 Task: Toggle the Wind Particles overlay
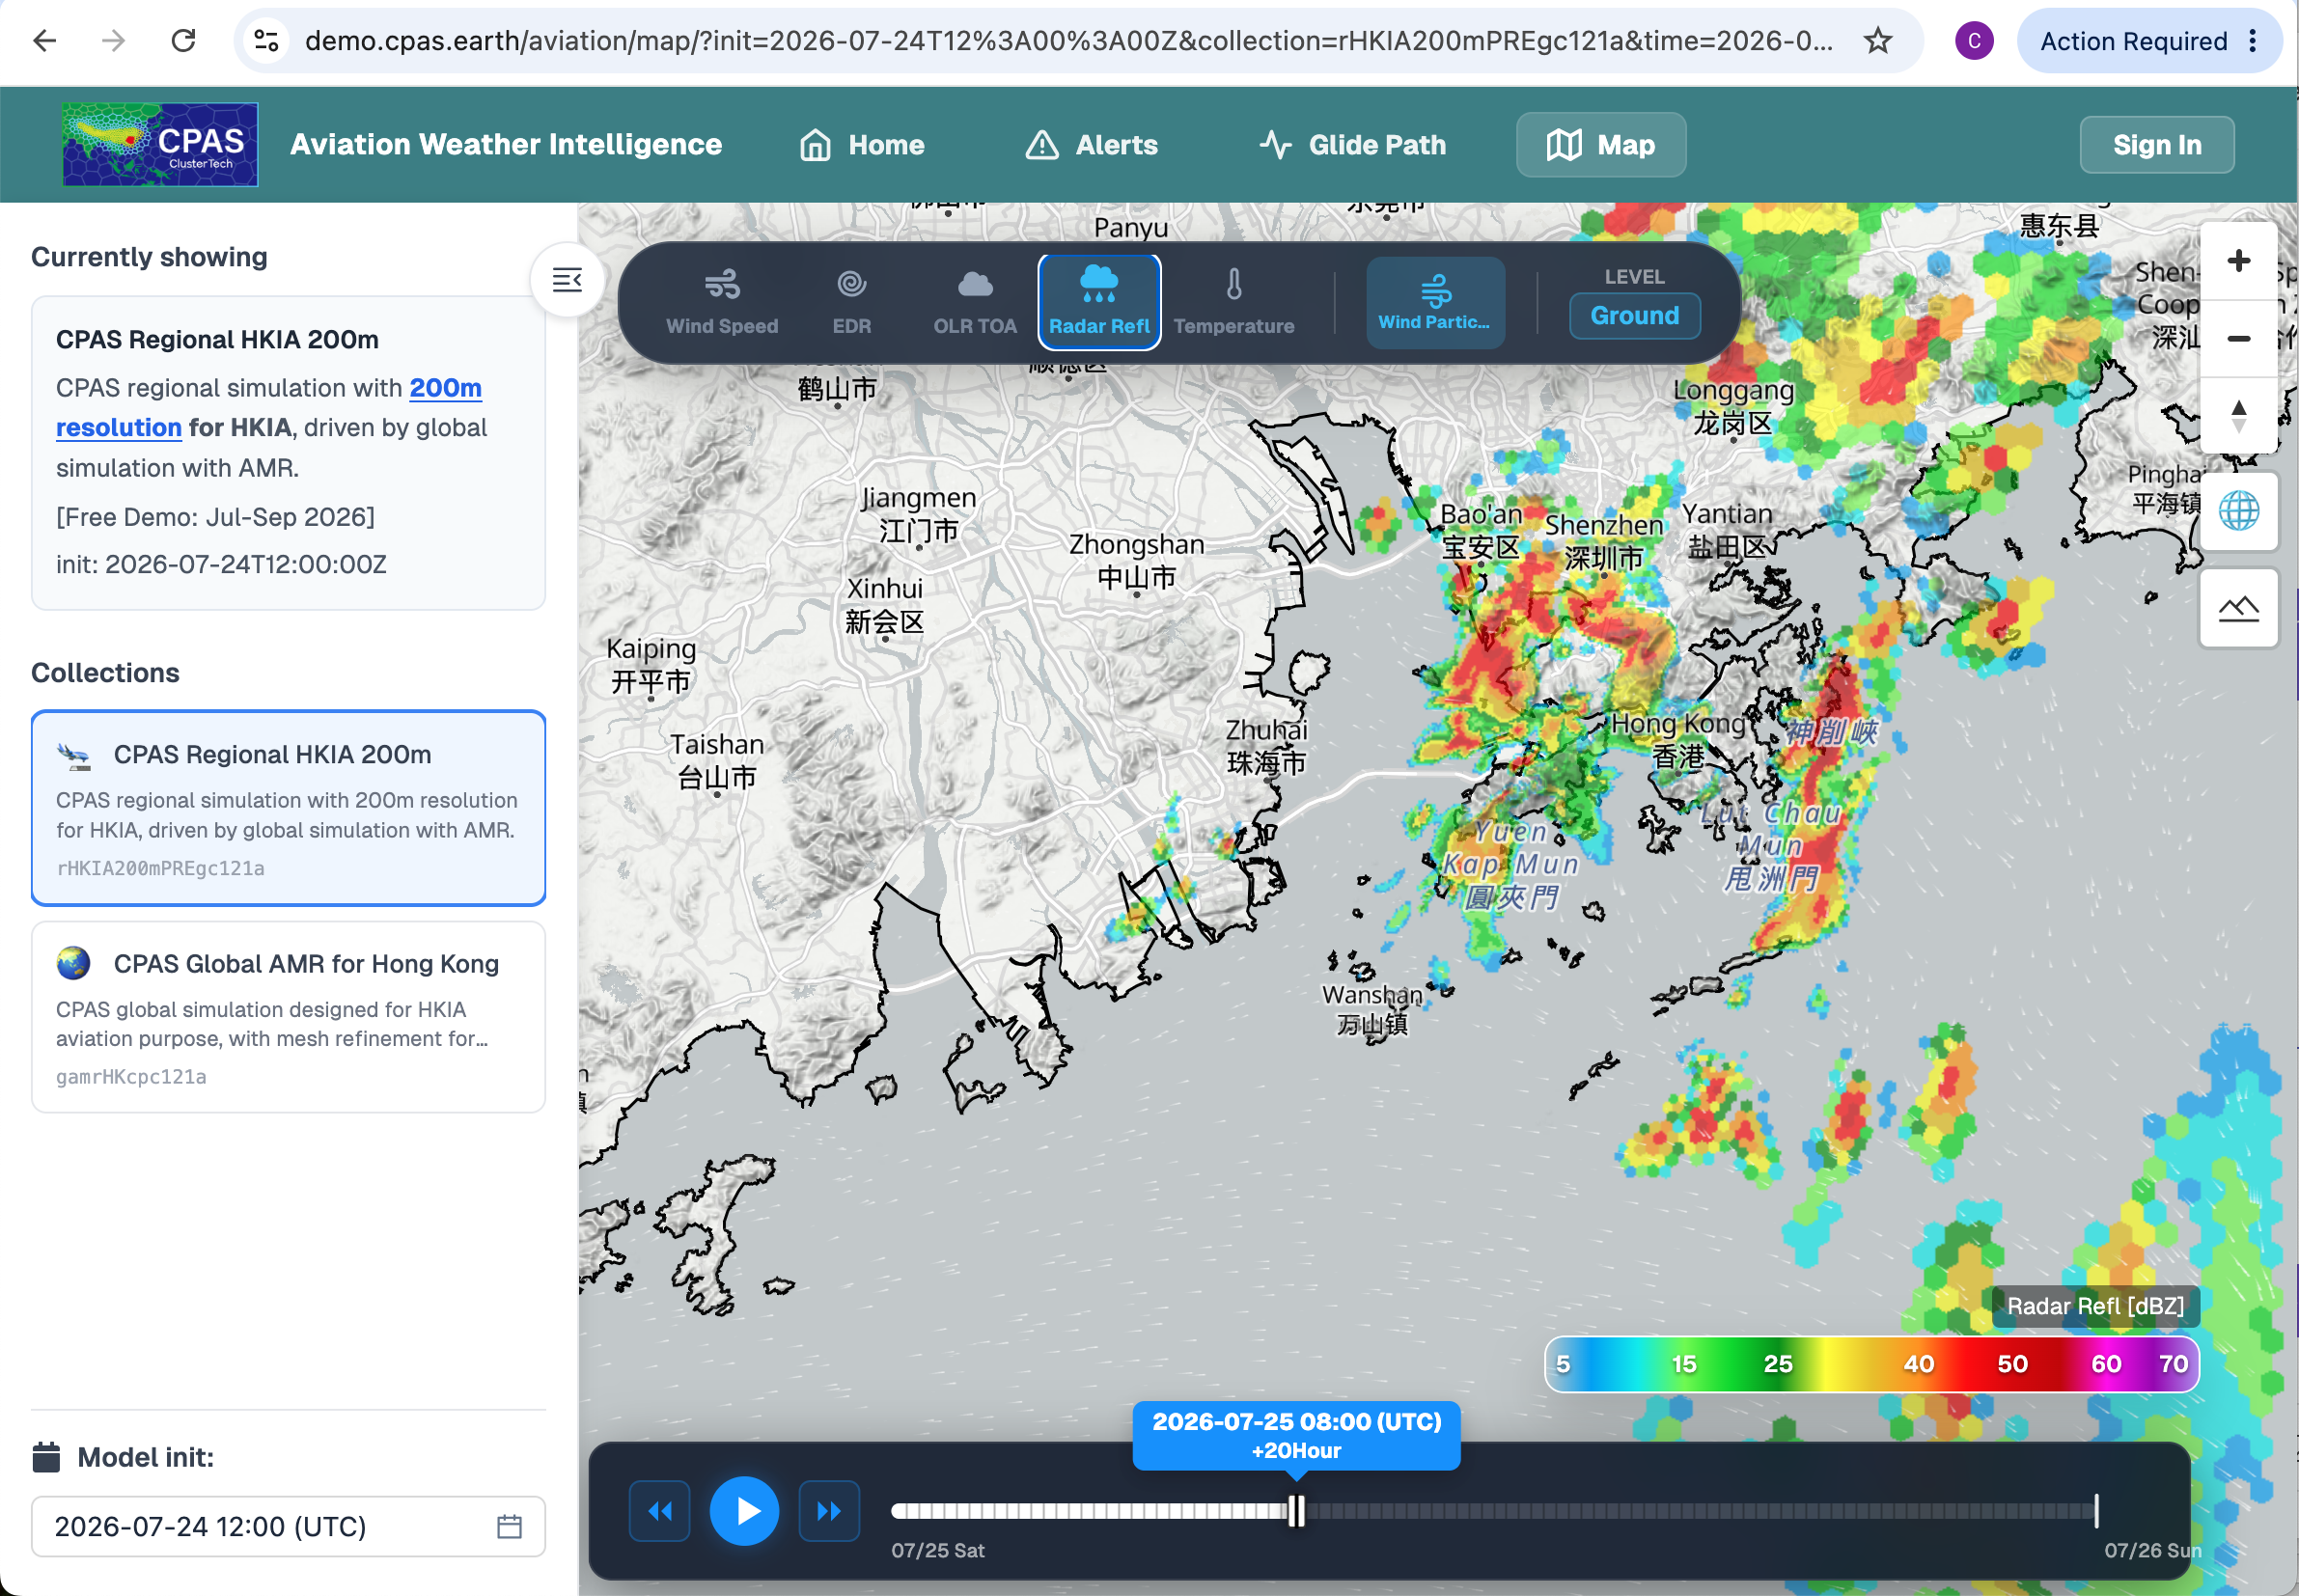click(1435, 302)
